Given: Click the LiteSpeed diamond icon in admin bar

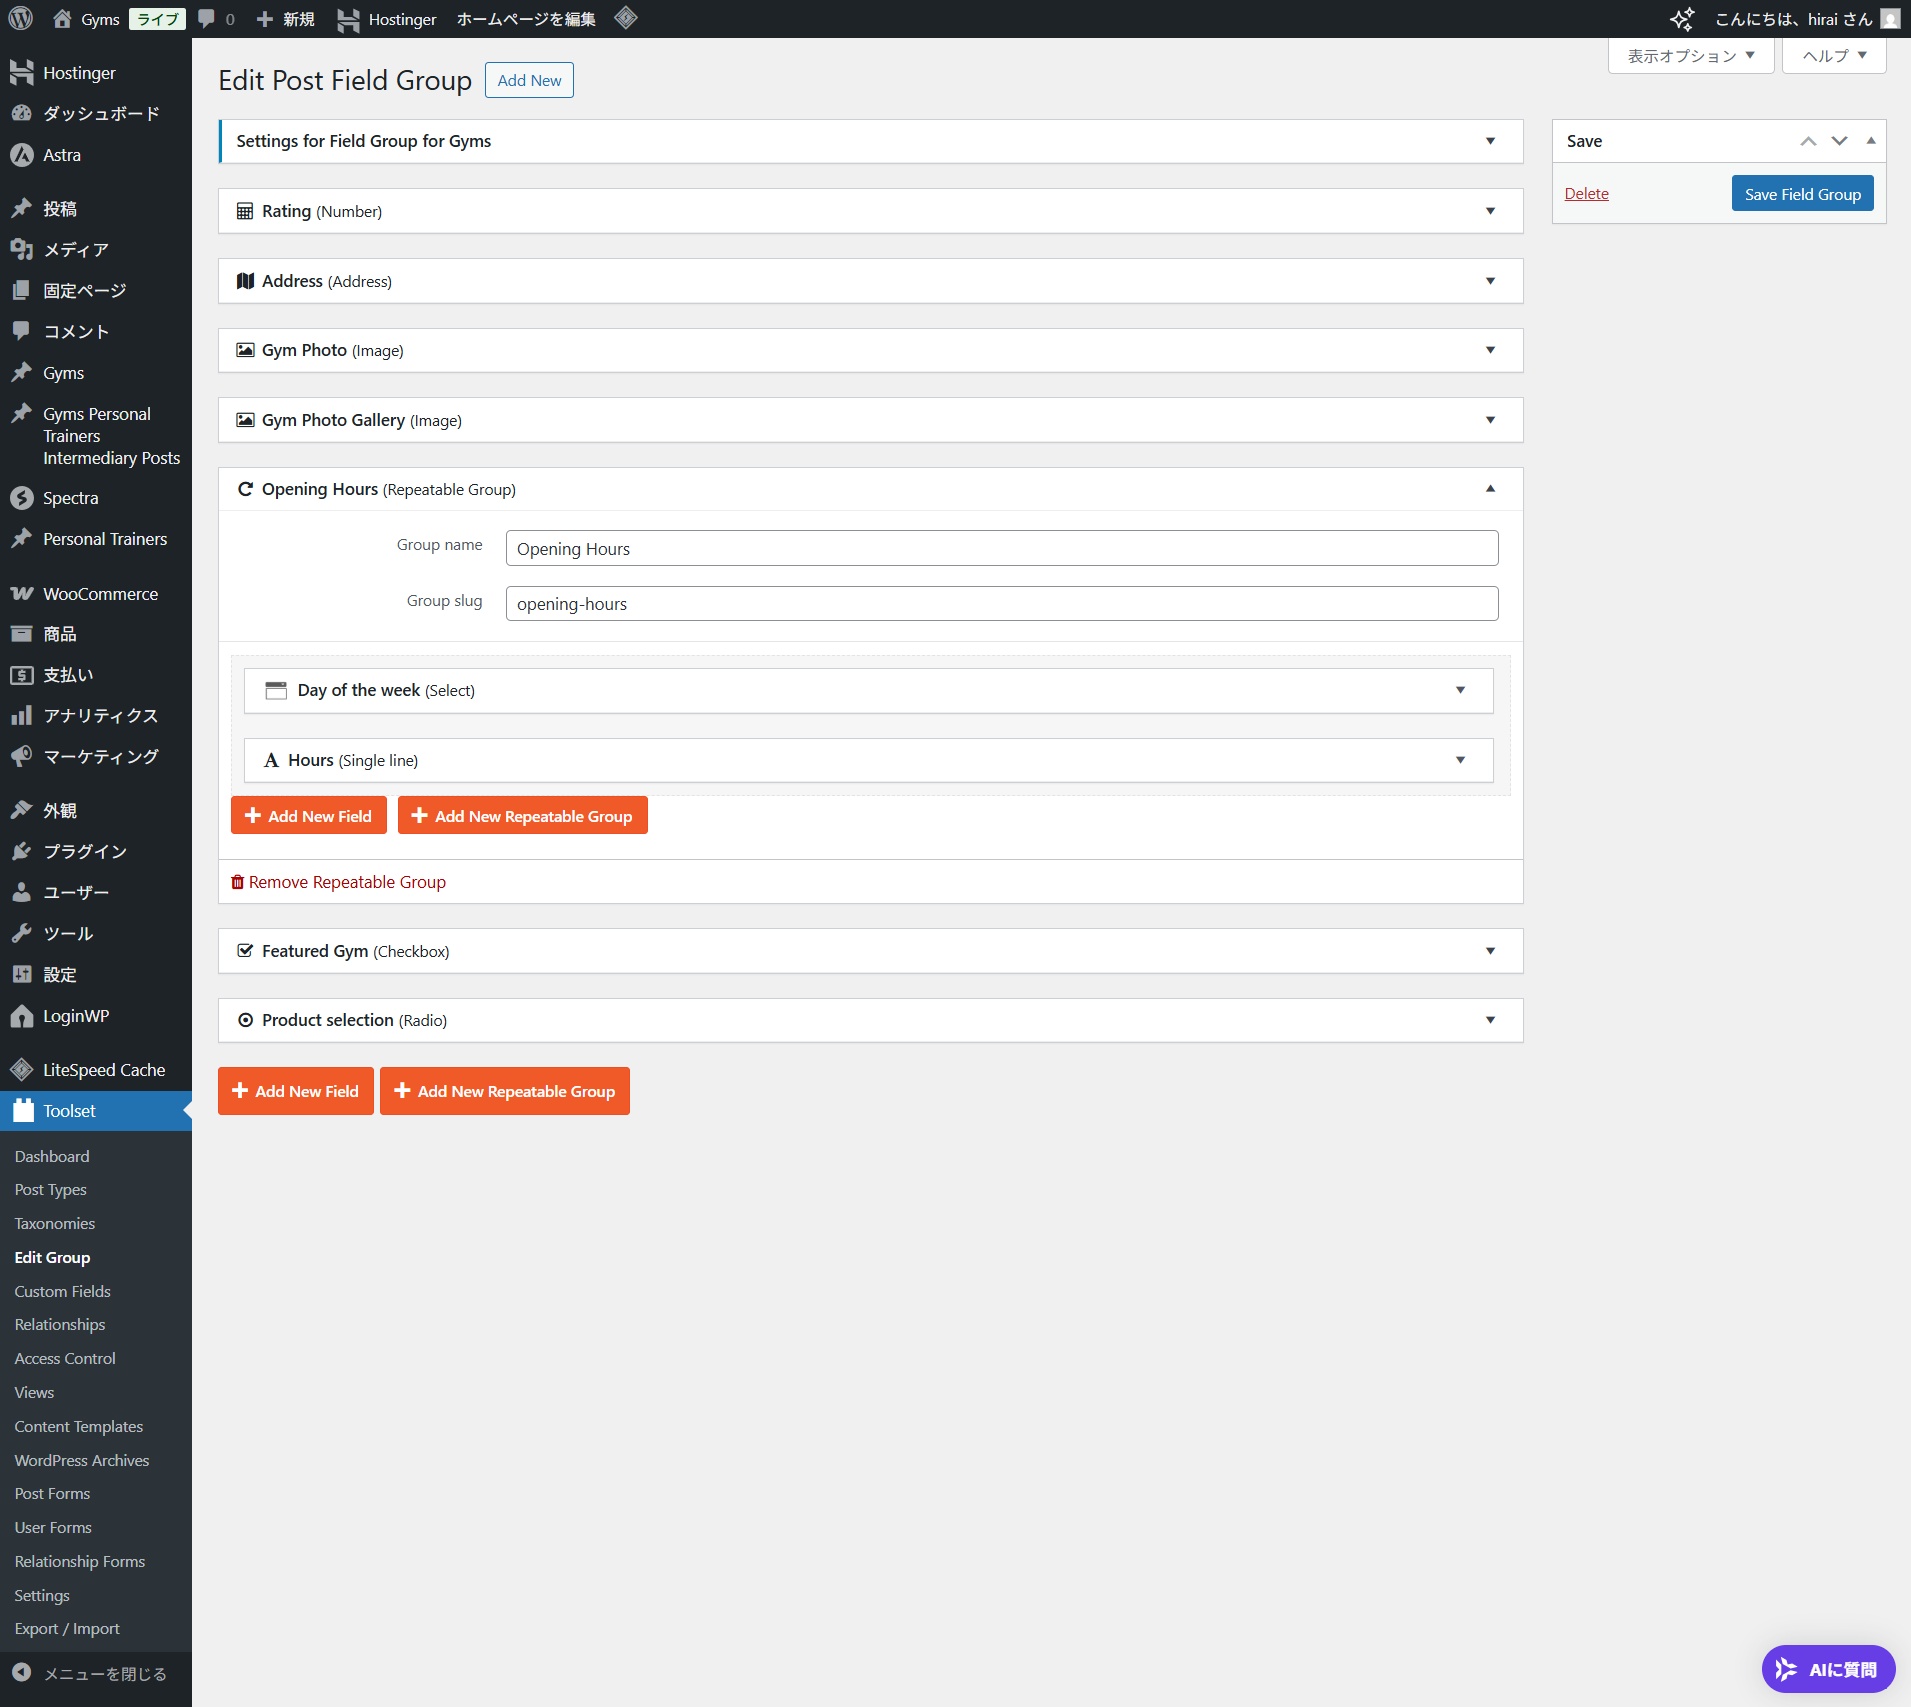Looking at the screenshot, I should pyautogui.click(x=626, y=18).
